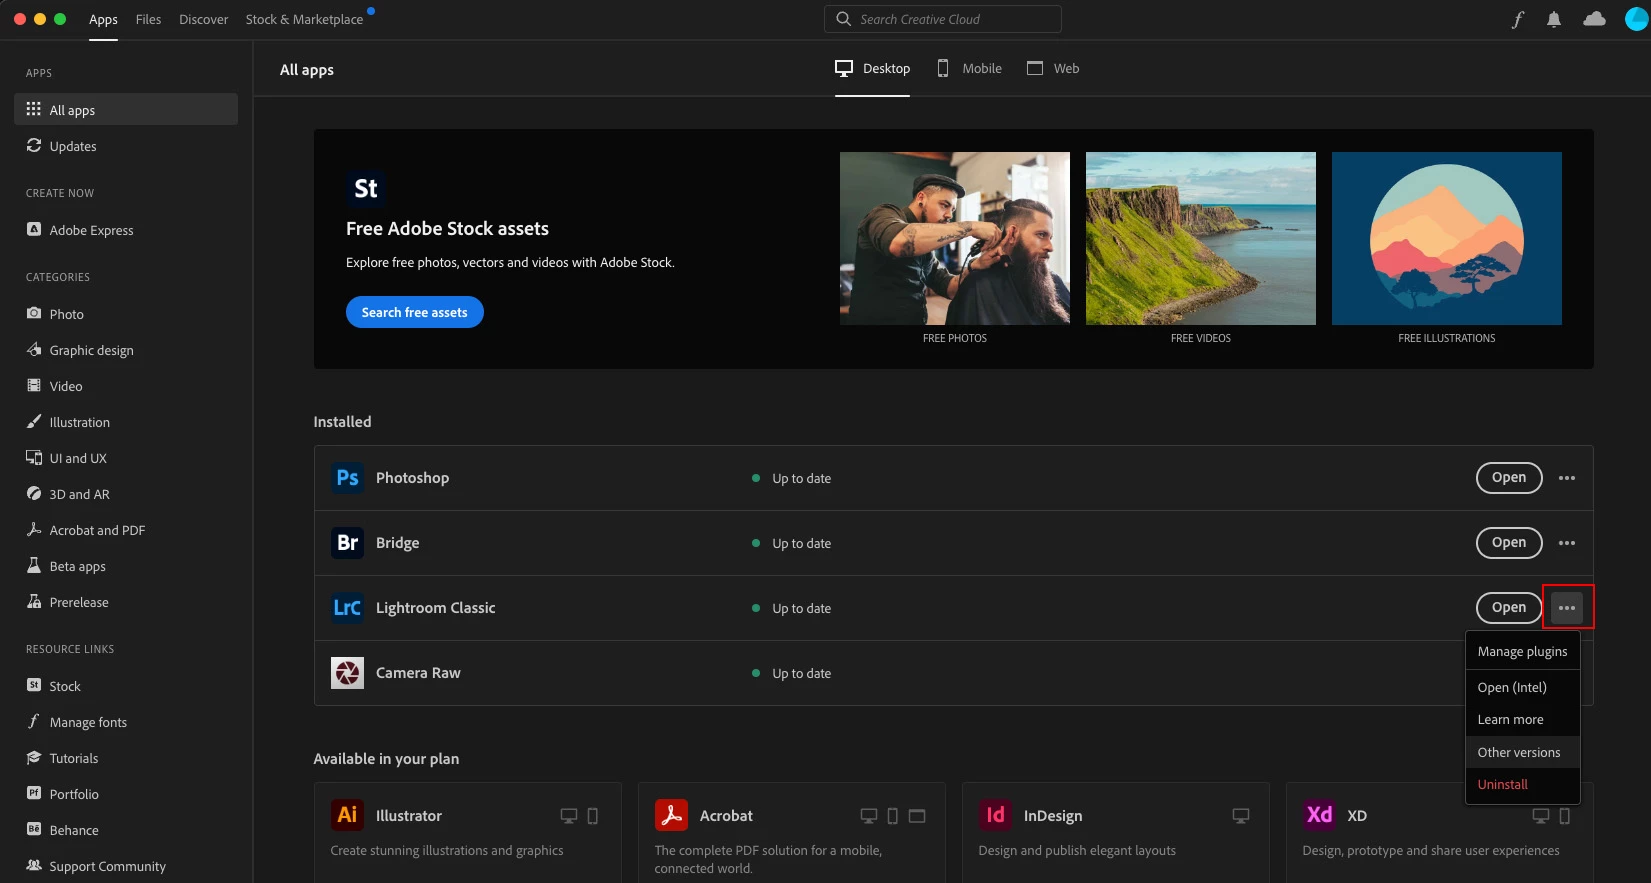Open the Stock & Marketplace tab

(304, 19)
